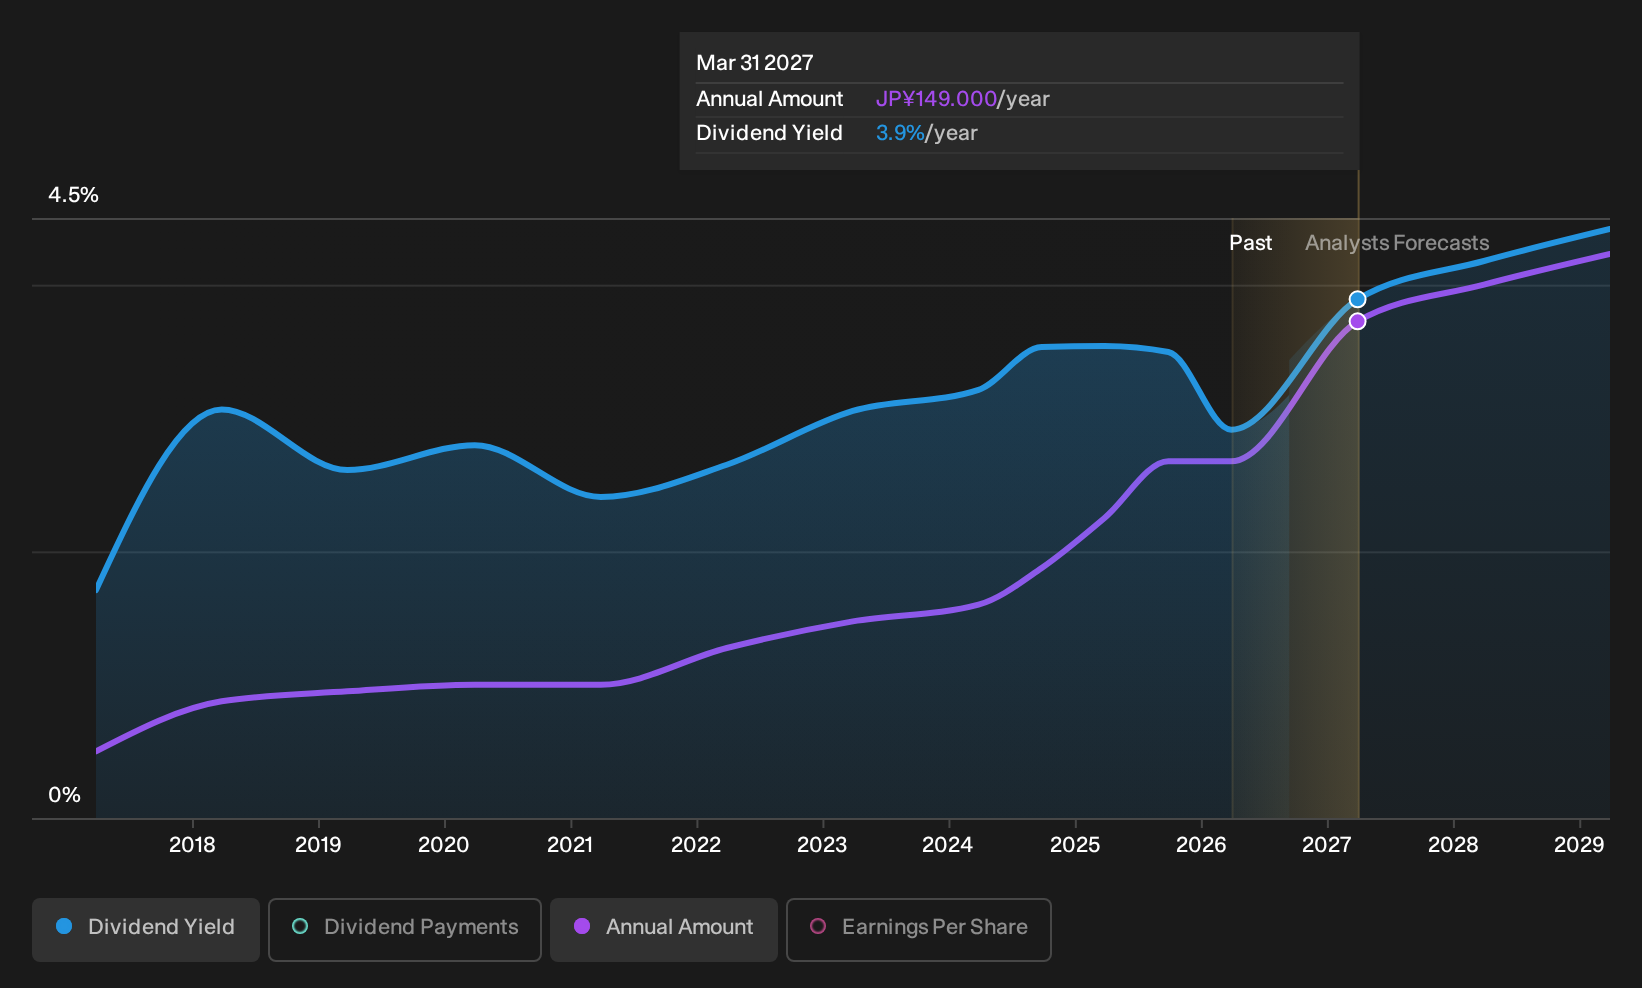
Task: Click the 2020 x-axis label
Action: (x=443, y=845)
